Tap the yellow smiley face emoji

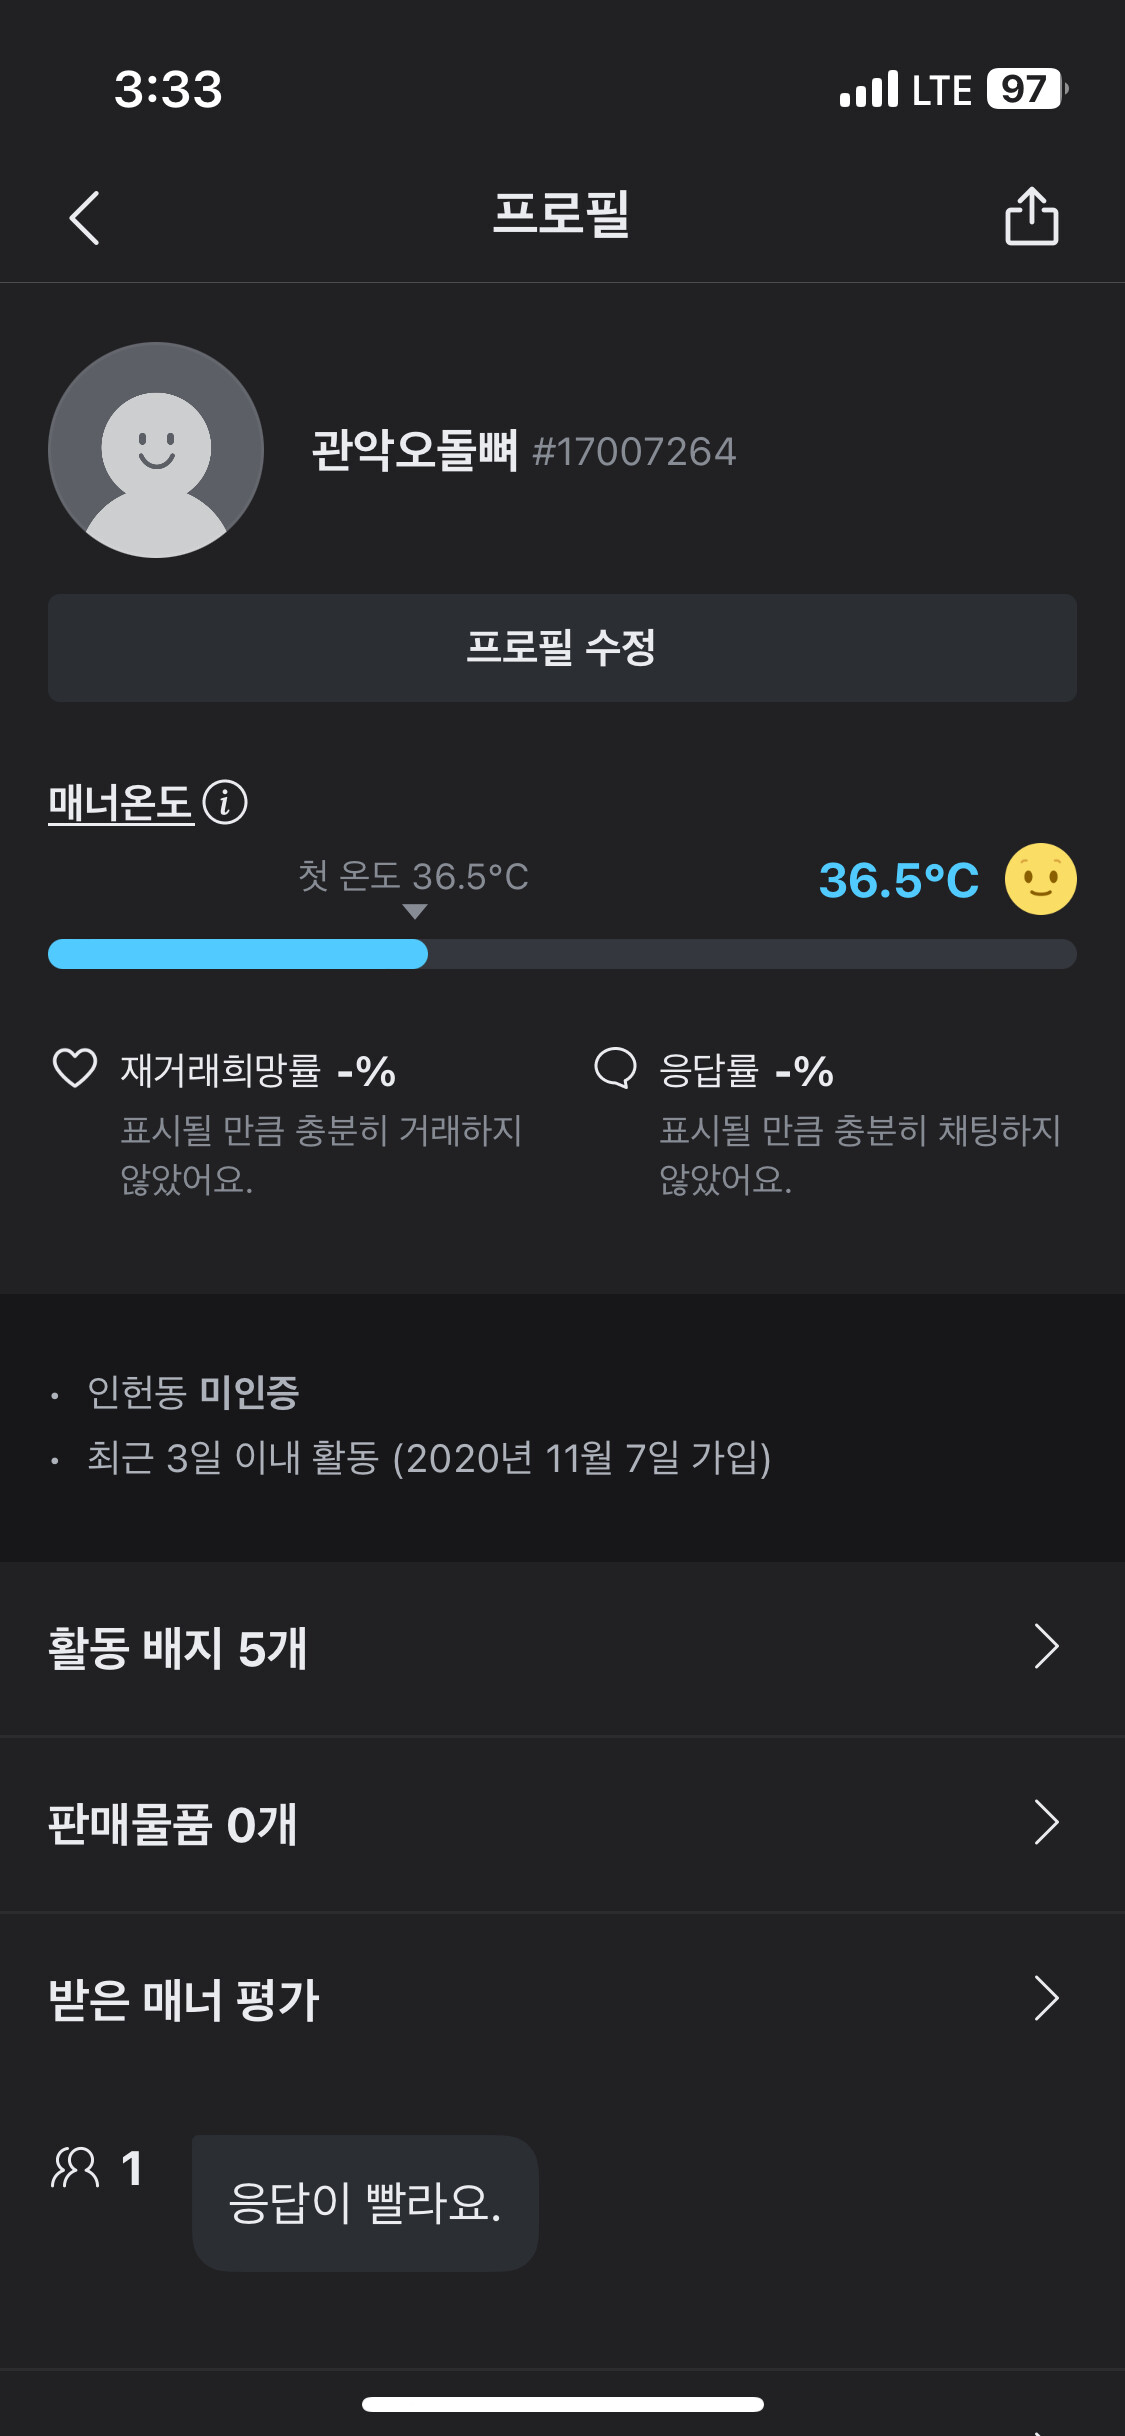point(1040,880)
